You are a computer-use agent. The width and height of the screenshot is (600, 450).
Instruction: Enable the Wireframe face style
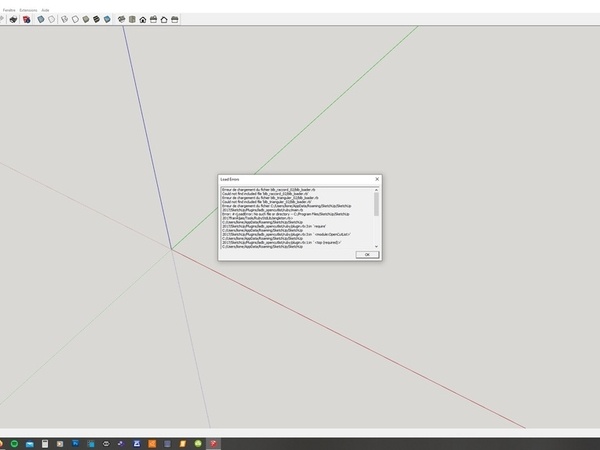point(65,19)
